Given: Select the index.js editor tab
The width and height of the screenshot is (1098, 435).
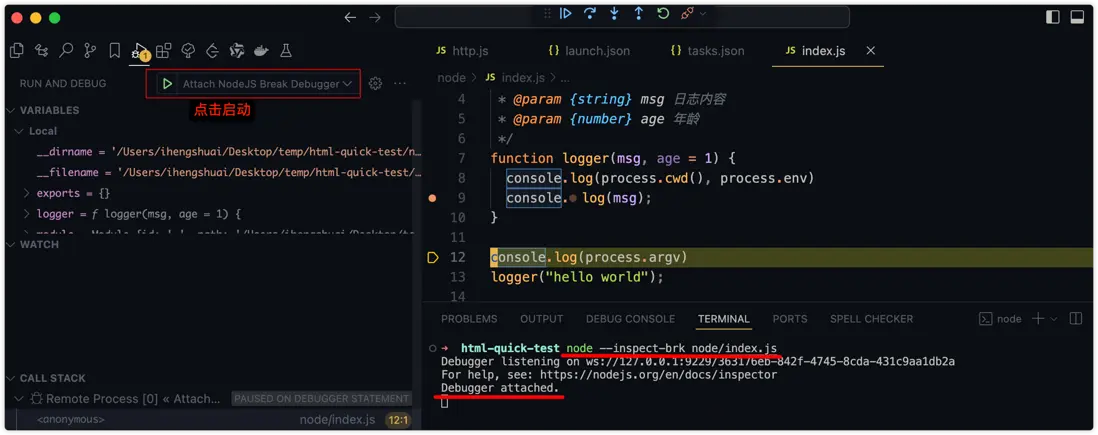Looking at the screenshot, I should tap(815, 51).
